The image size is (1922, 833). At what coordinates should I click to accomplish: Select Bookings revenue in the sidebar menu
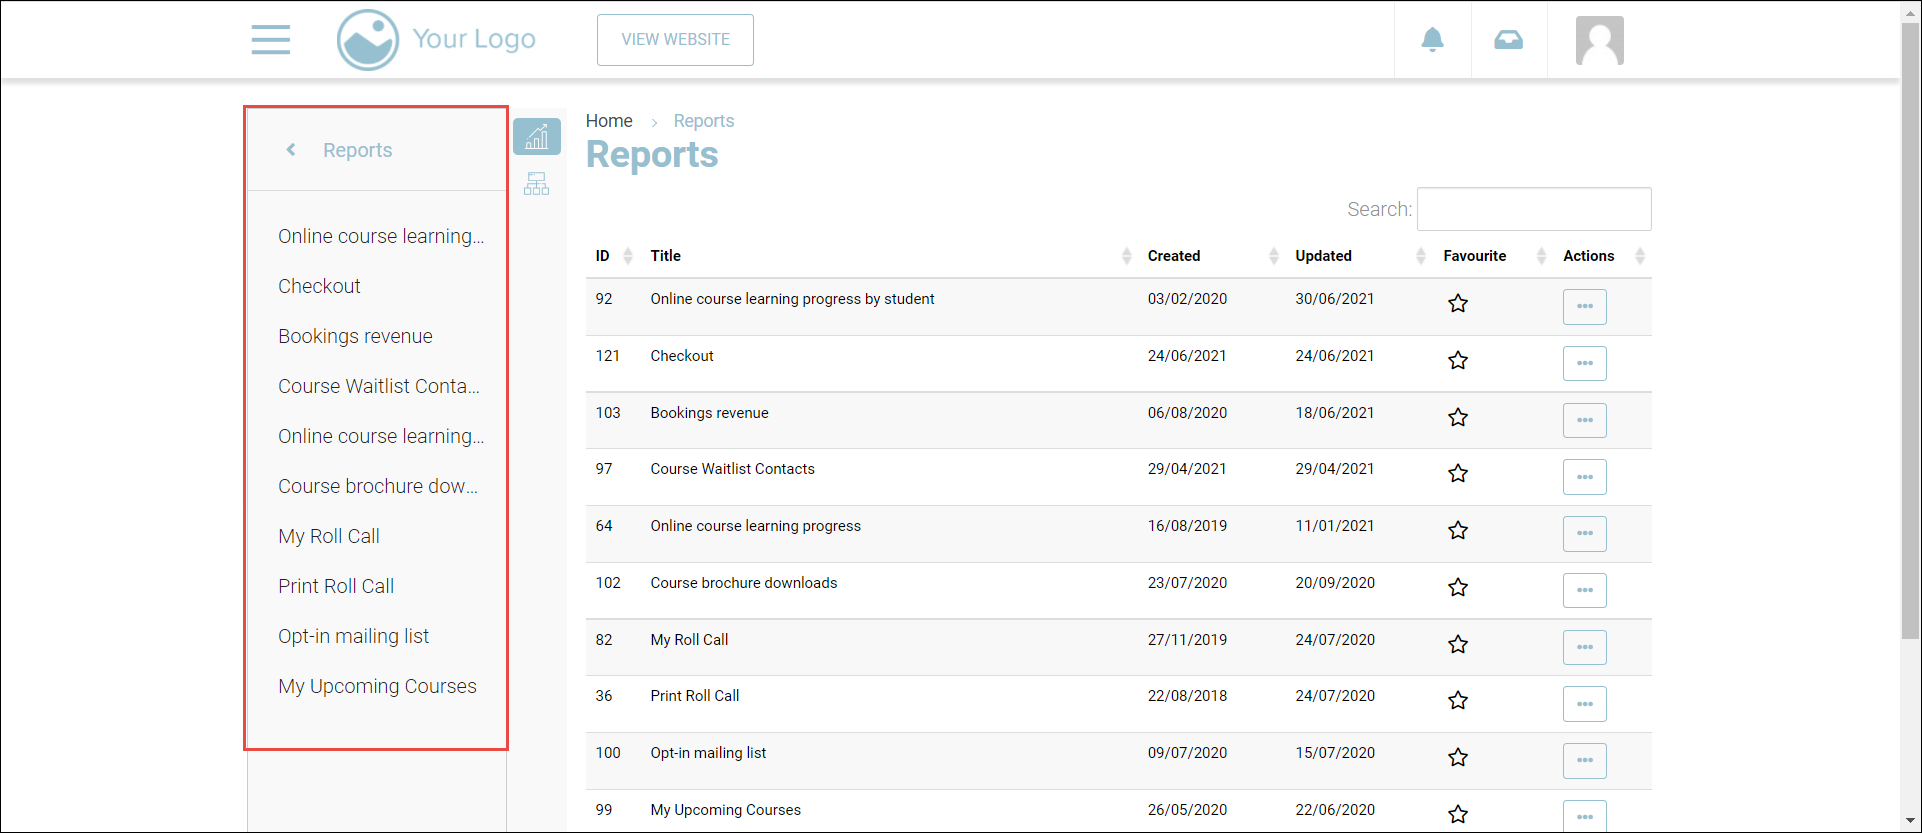tap(355, 336)
